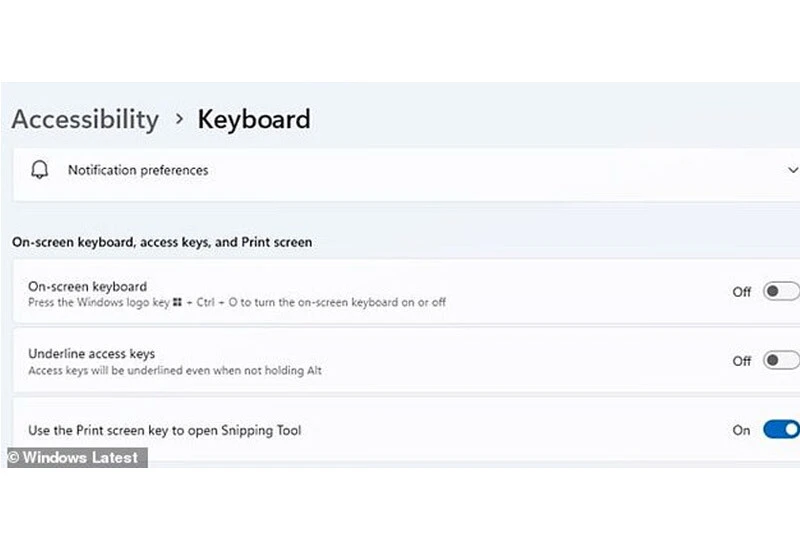Click On label beside Print screen setting
800x551 pixels.
(741, 430)
